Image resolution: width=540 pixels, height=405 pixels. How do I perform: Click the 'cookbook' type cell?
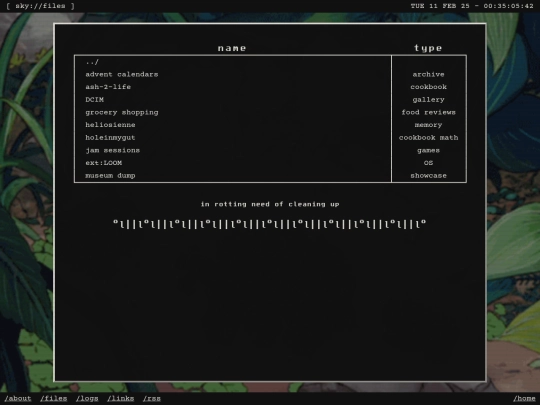point(428,87)
